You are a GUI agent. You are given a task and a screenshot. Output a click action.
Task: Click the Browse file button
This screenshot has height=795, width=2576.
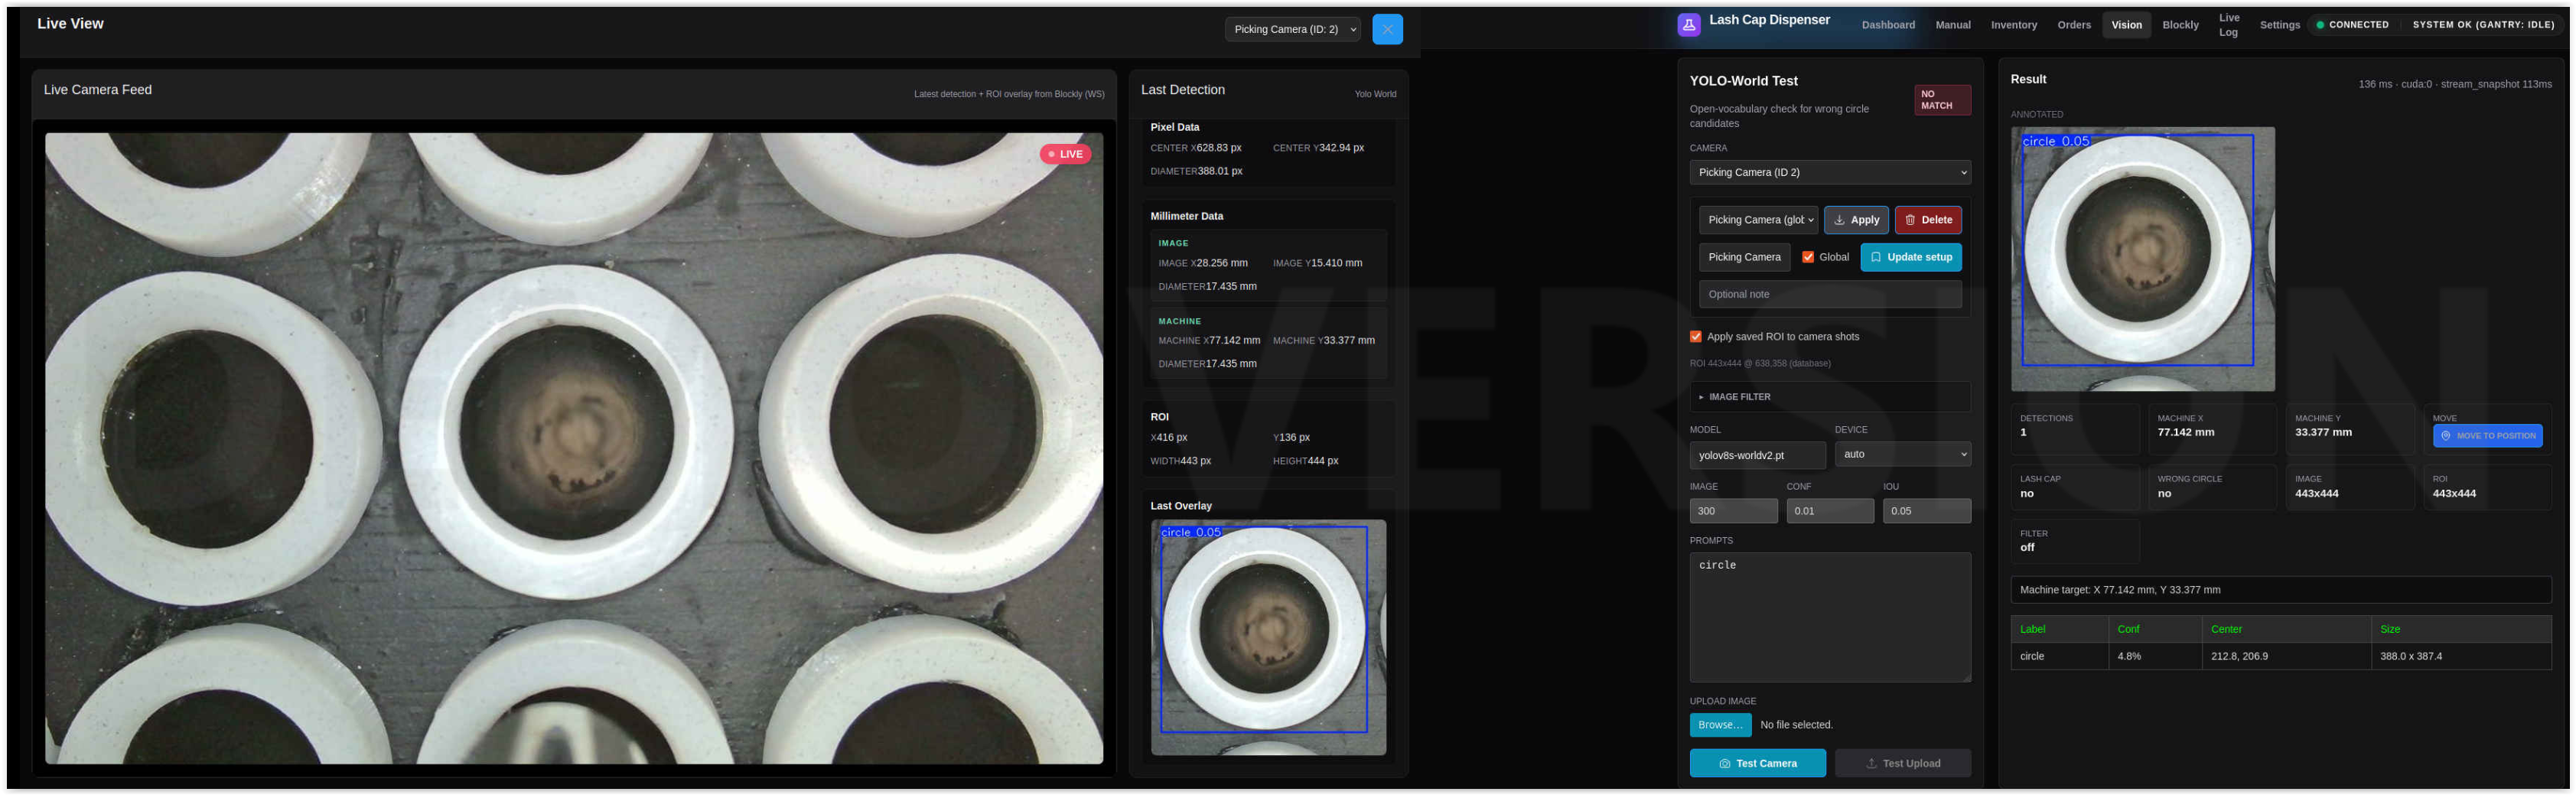(1719, 725)
